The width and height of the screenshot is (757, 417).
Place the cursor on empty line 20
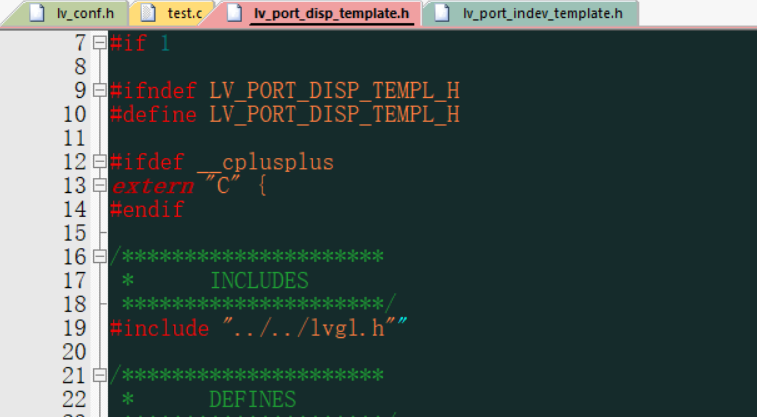pyautogui.click(x=432, y=352)
